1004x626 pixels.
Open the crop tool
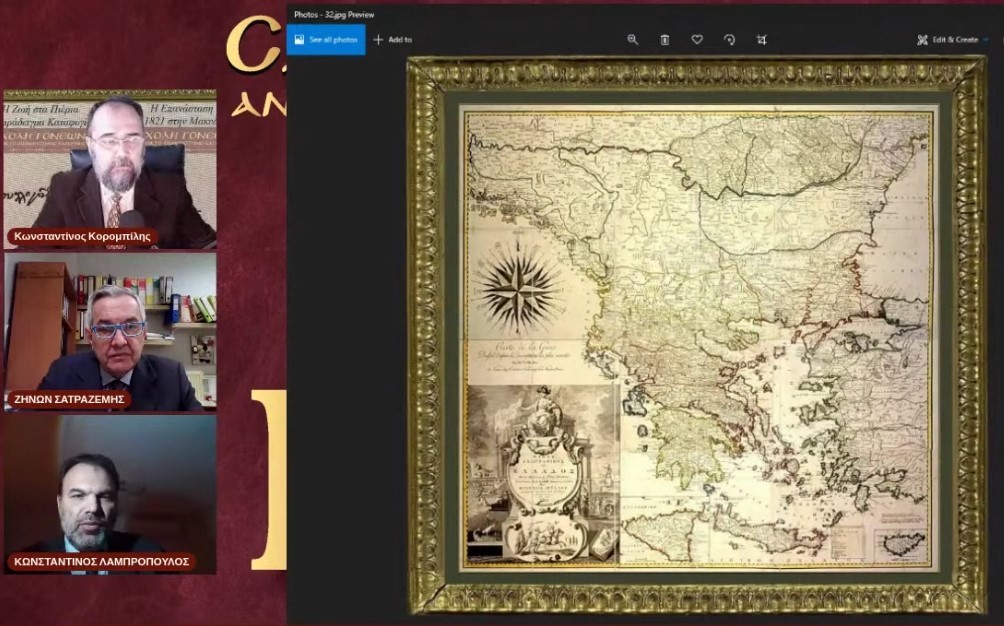[x=762, y=40]
